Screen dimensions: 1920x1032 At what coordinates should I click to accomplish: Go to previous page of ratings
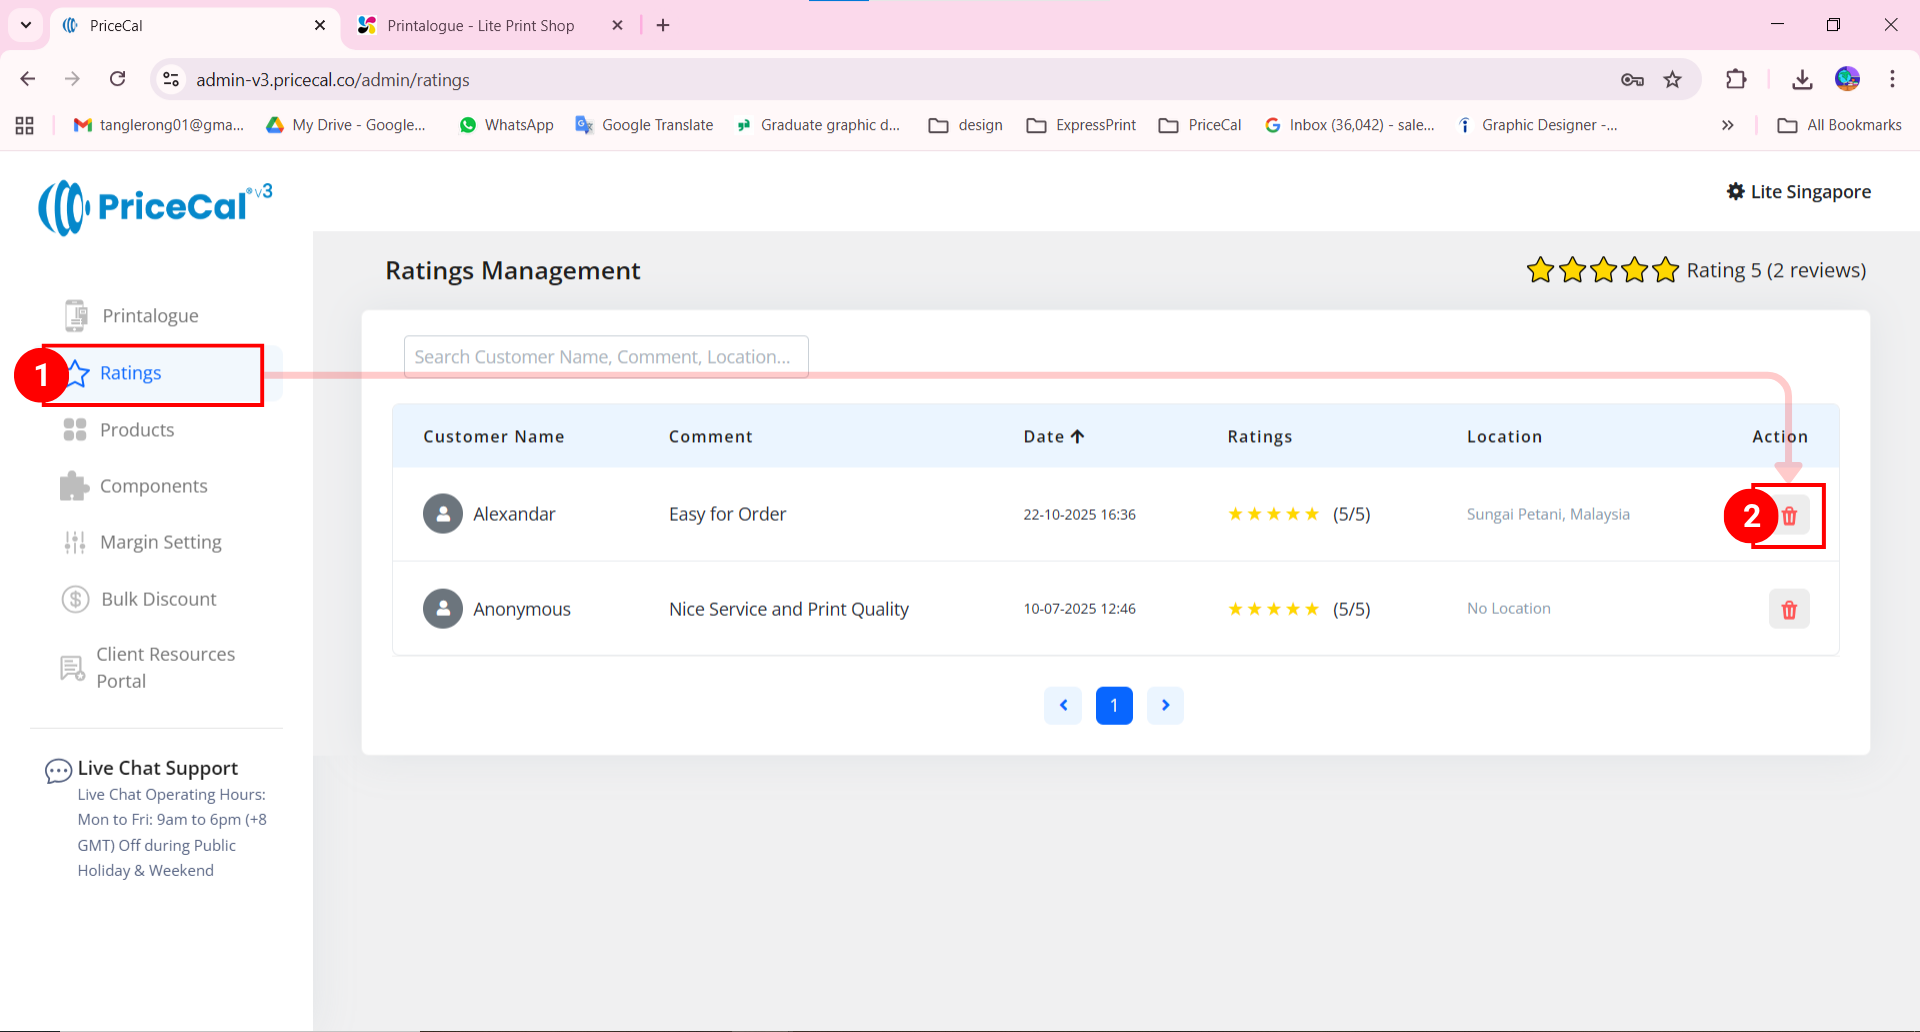tap(1063, 706)
